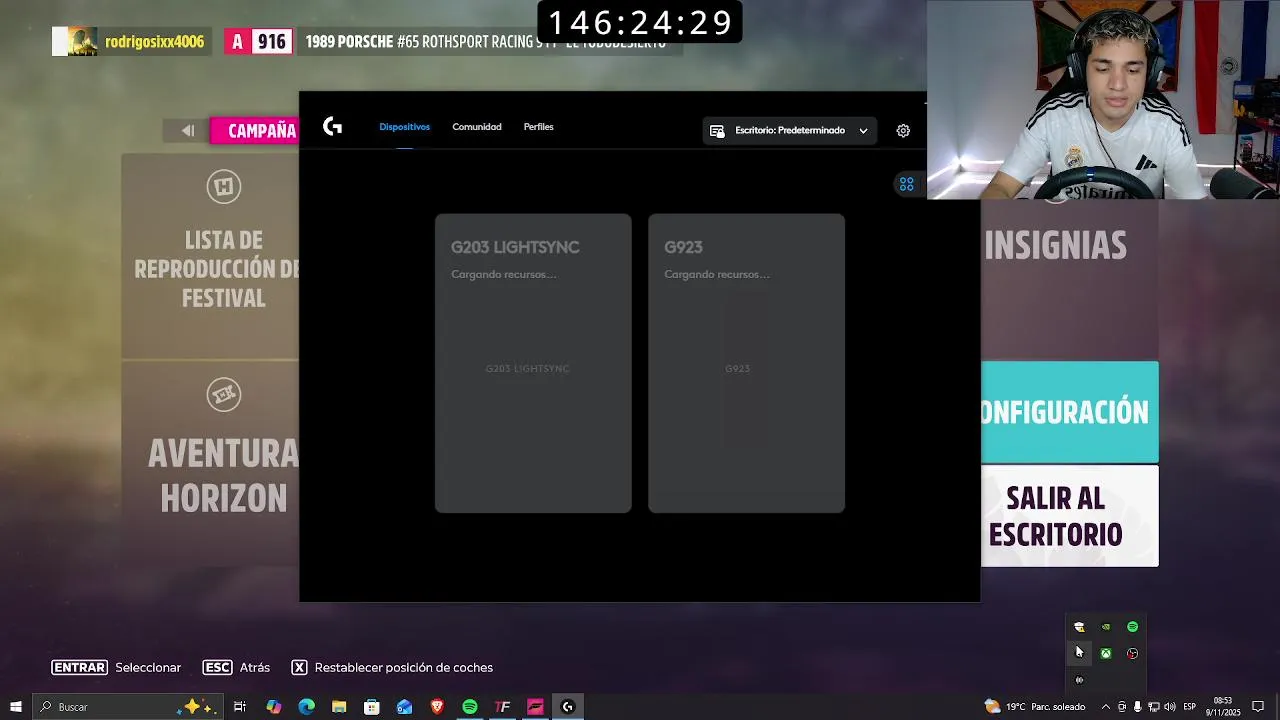Open Lista de Reproducción de Festival tile
This screenshot has height=720, width=1280.
[211, 256]
